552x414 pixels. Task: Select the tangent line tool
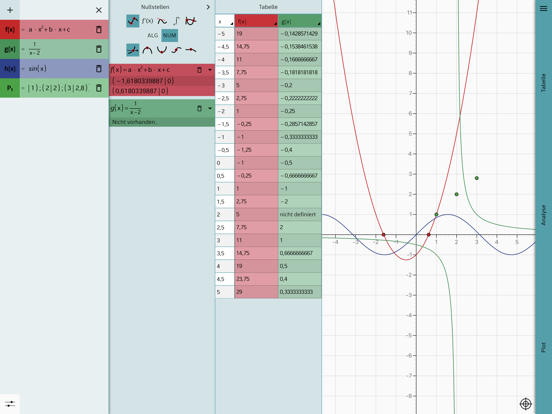[162, 21]
